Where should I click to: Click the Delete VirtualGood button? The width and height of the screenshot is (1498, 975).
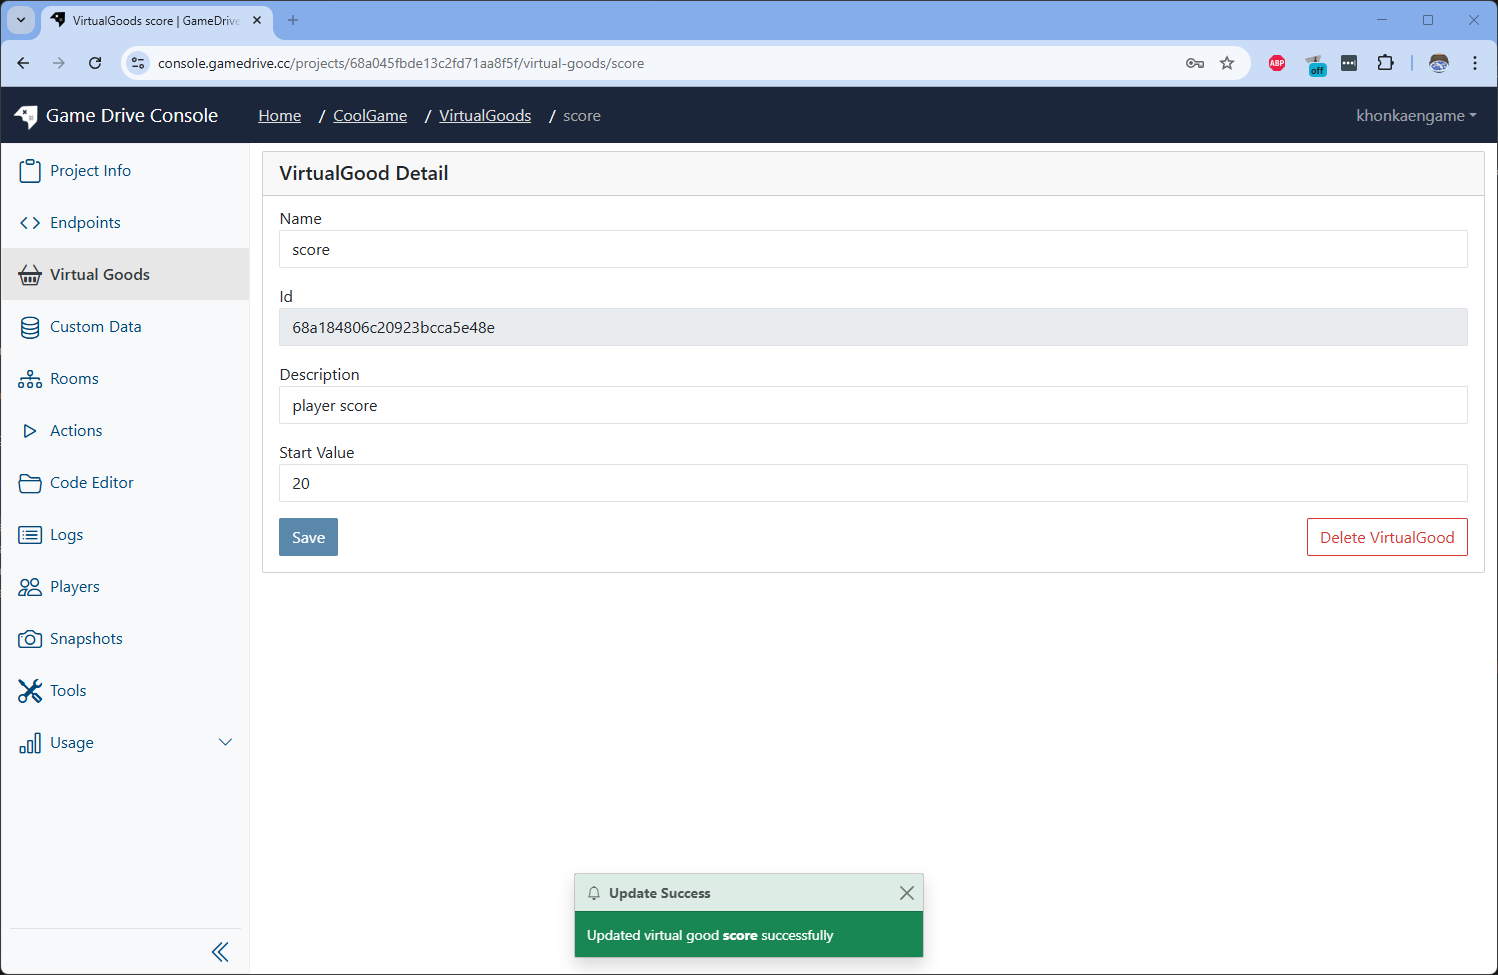point(1387,537)
